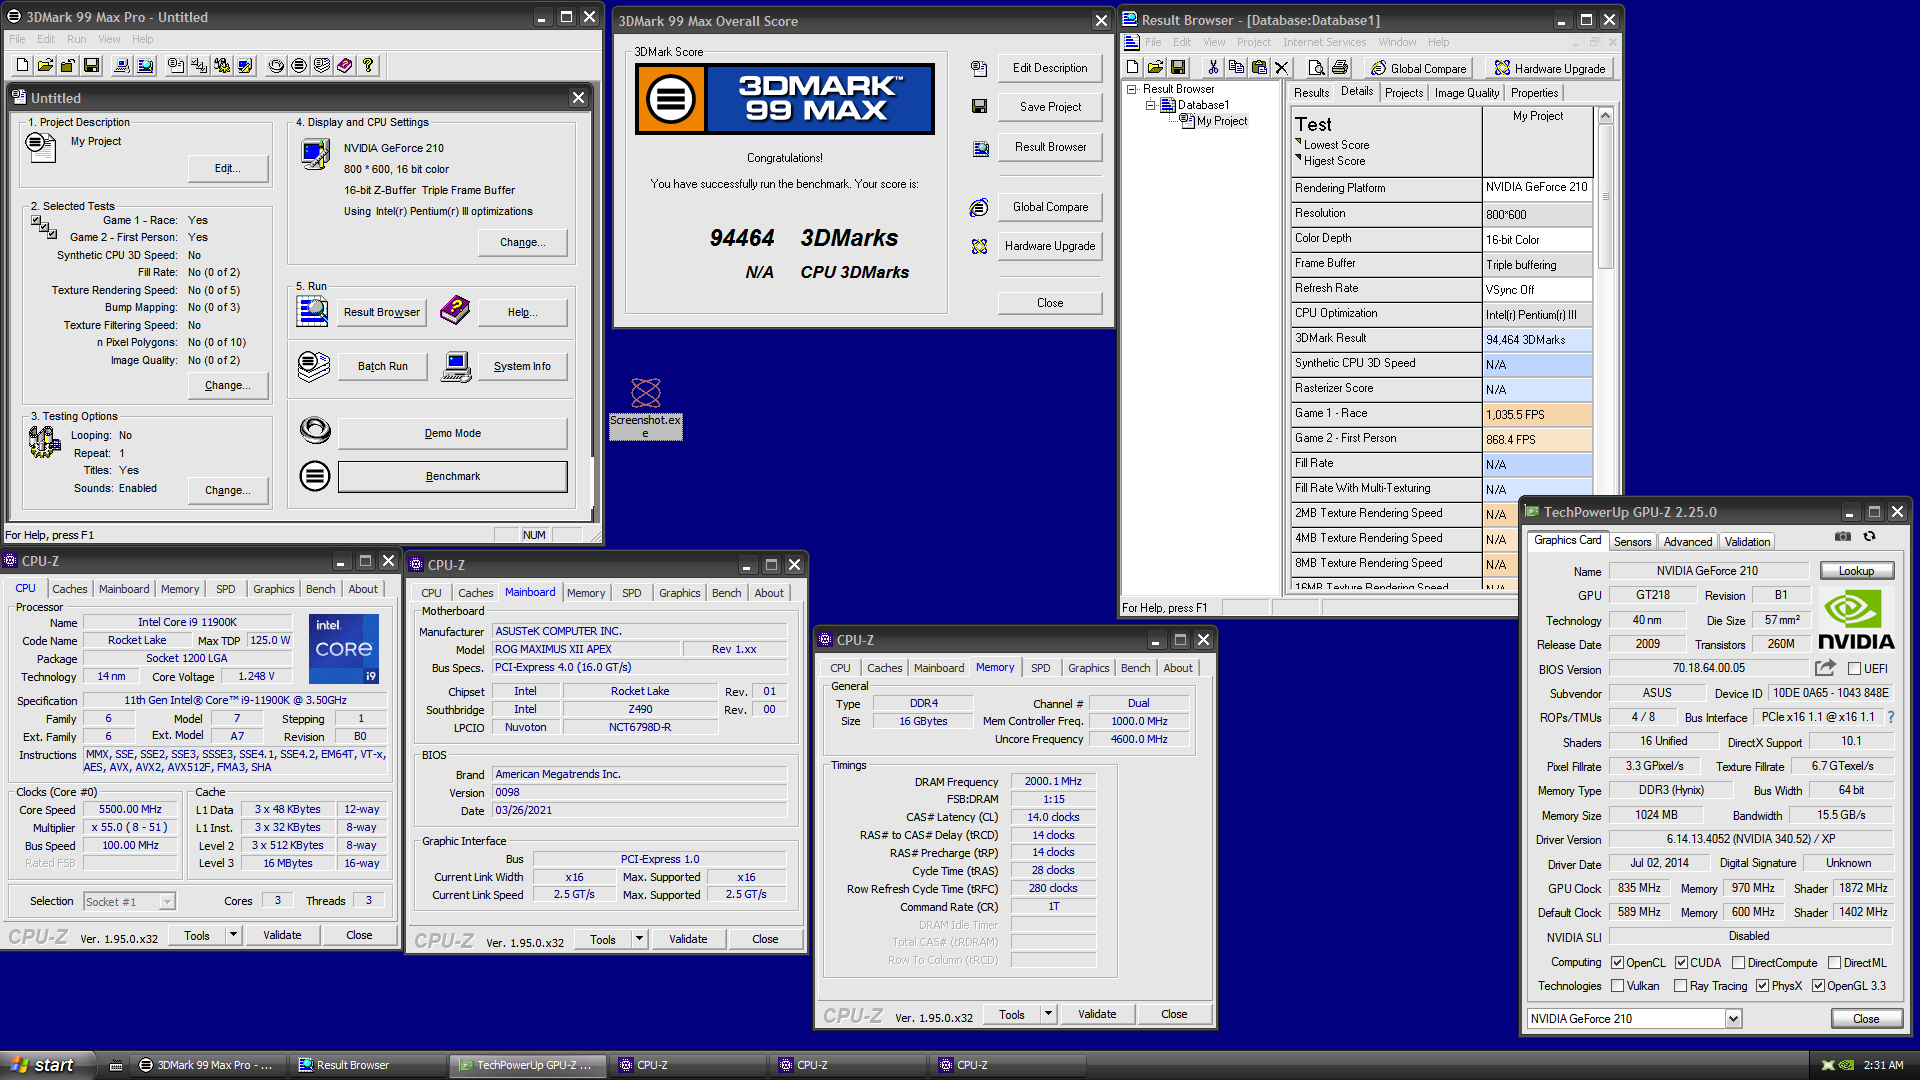Click scroll-up arrow in Result Browser details
Viewport: 1920px width, 1080px height.
pos(1605,115)
